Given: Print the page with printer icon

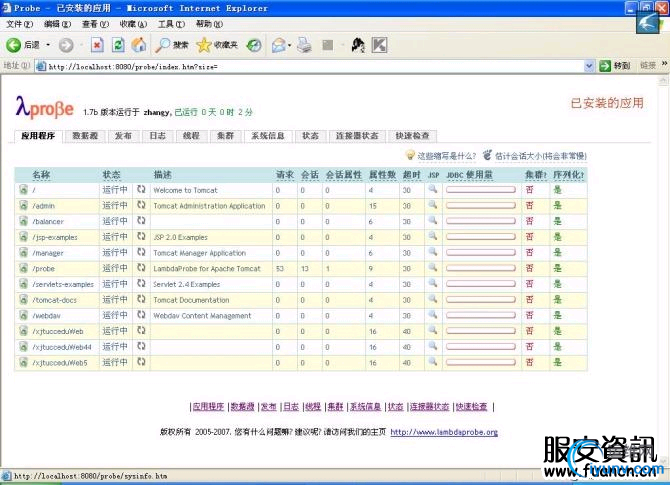Looking at the screenshot, I should pyautogui.click(x=304, y=45).
